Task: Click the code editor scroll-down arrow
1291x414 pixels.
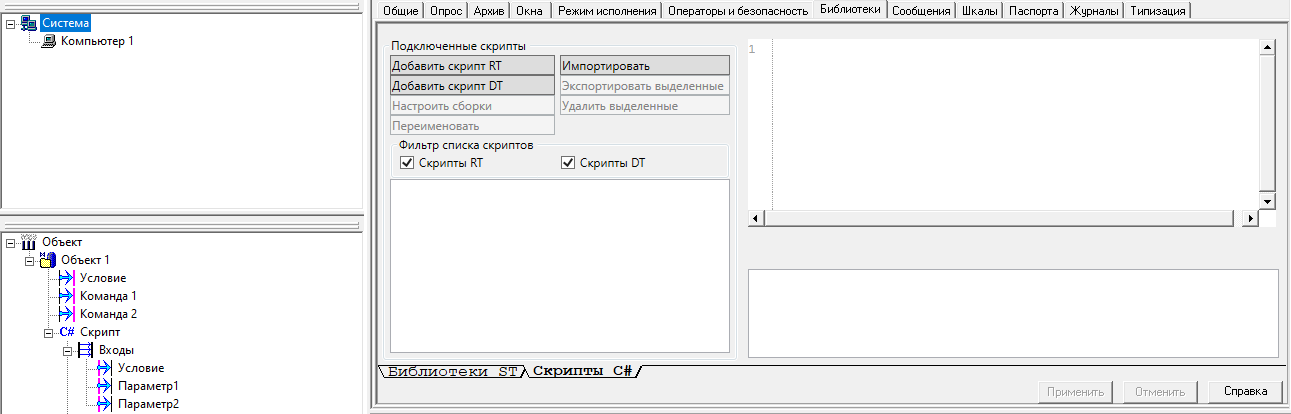Action: click(x=1267, y=201)
